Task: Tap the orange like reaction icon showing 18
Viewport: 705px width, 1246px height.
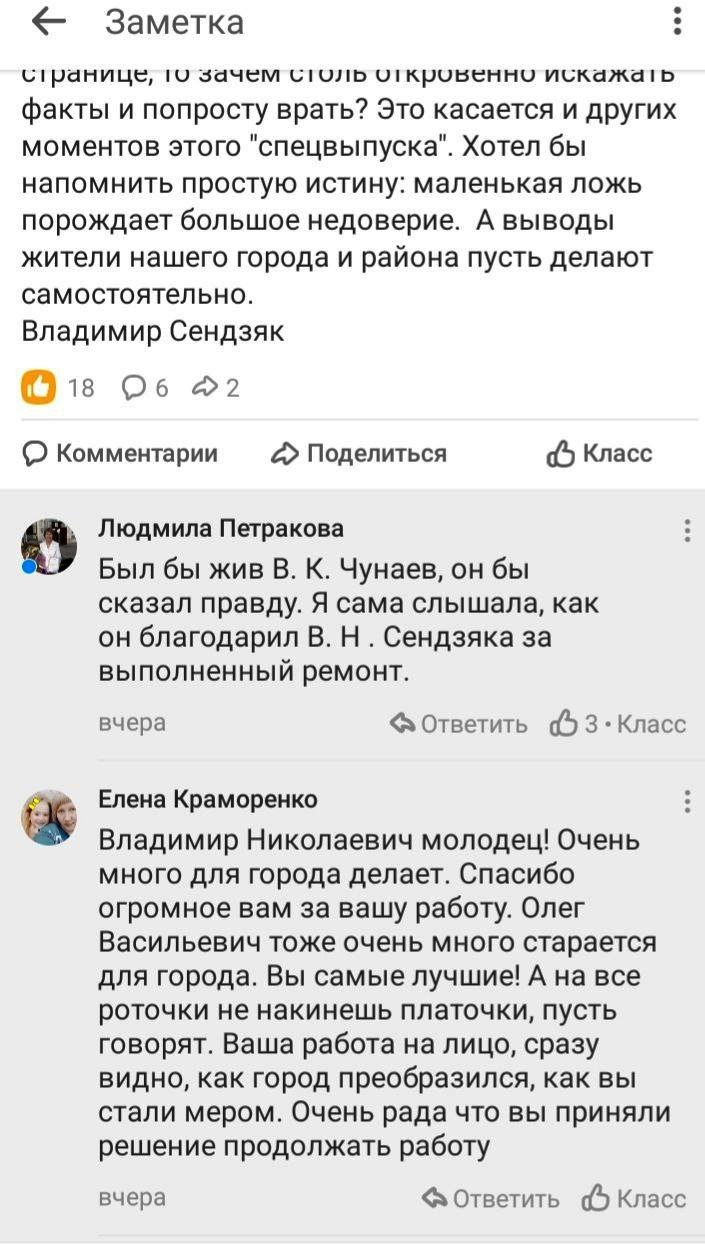Action: pyautogui.click(x=39, y=387)
